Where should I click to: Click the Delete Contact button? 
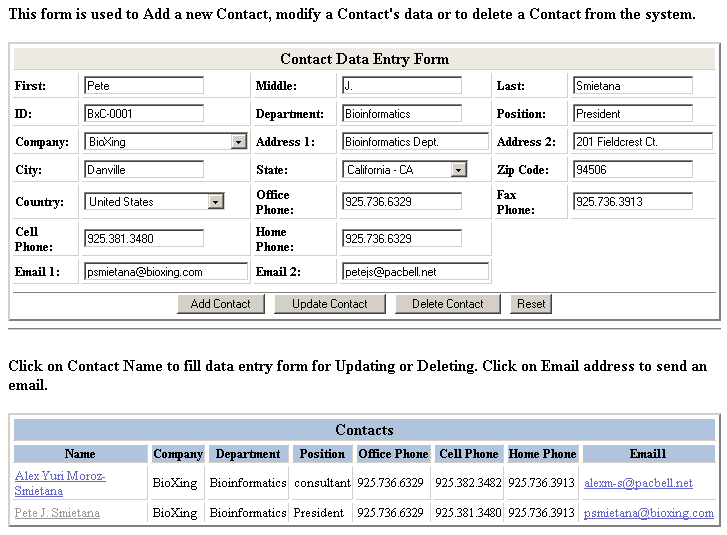click(x=447, y=304)
